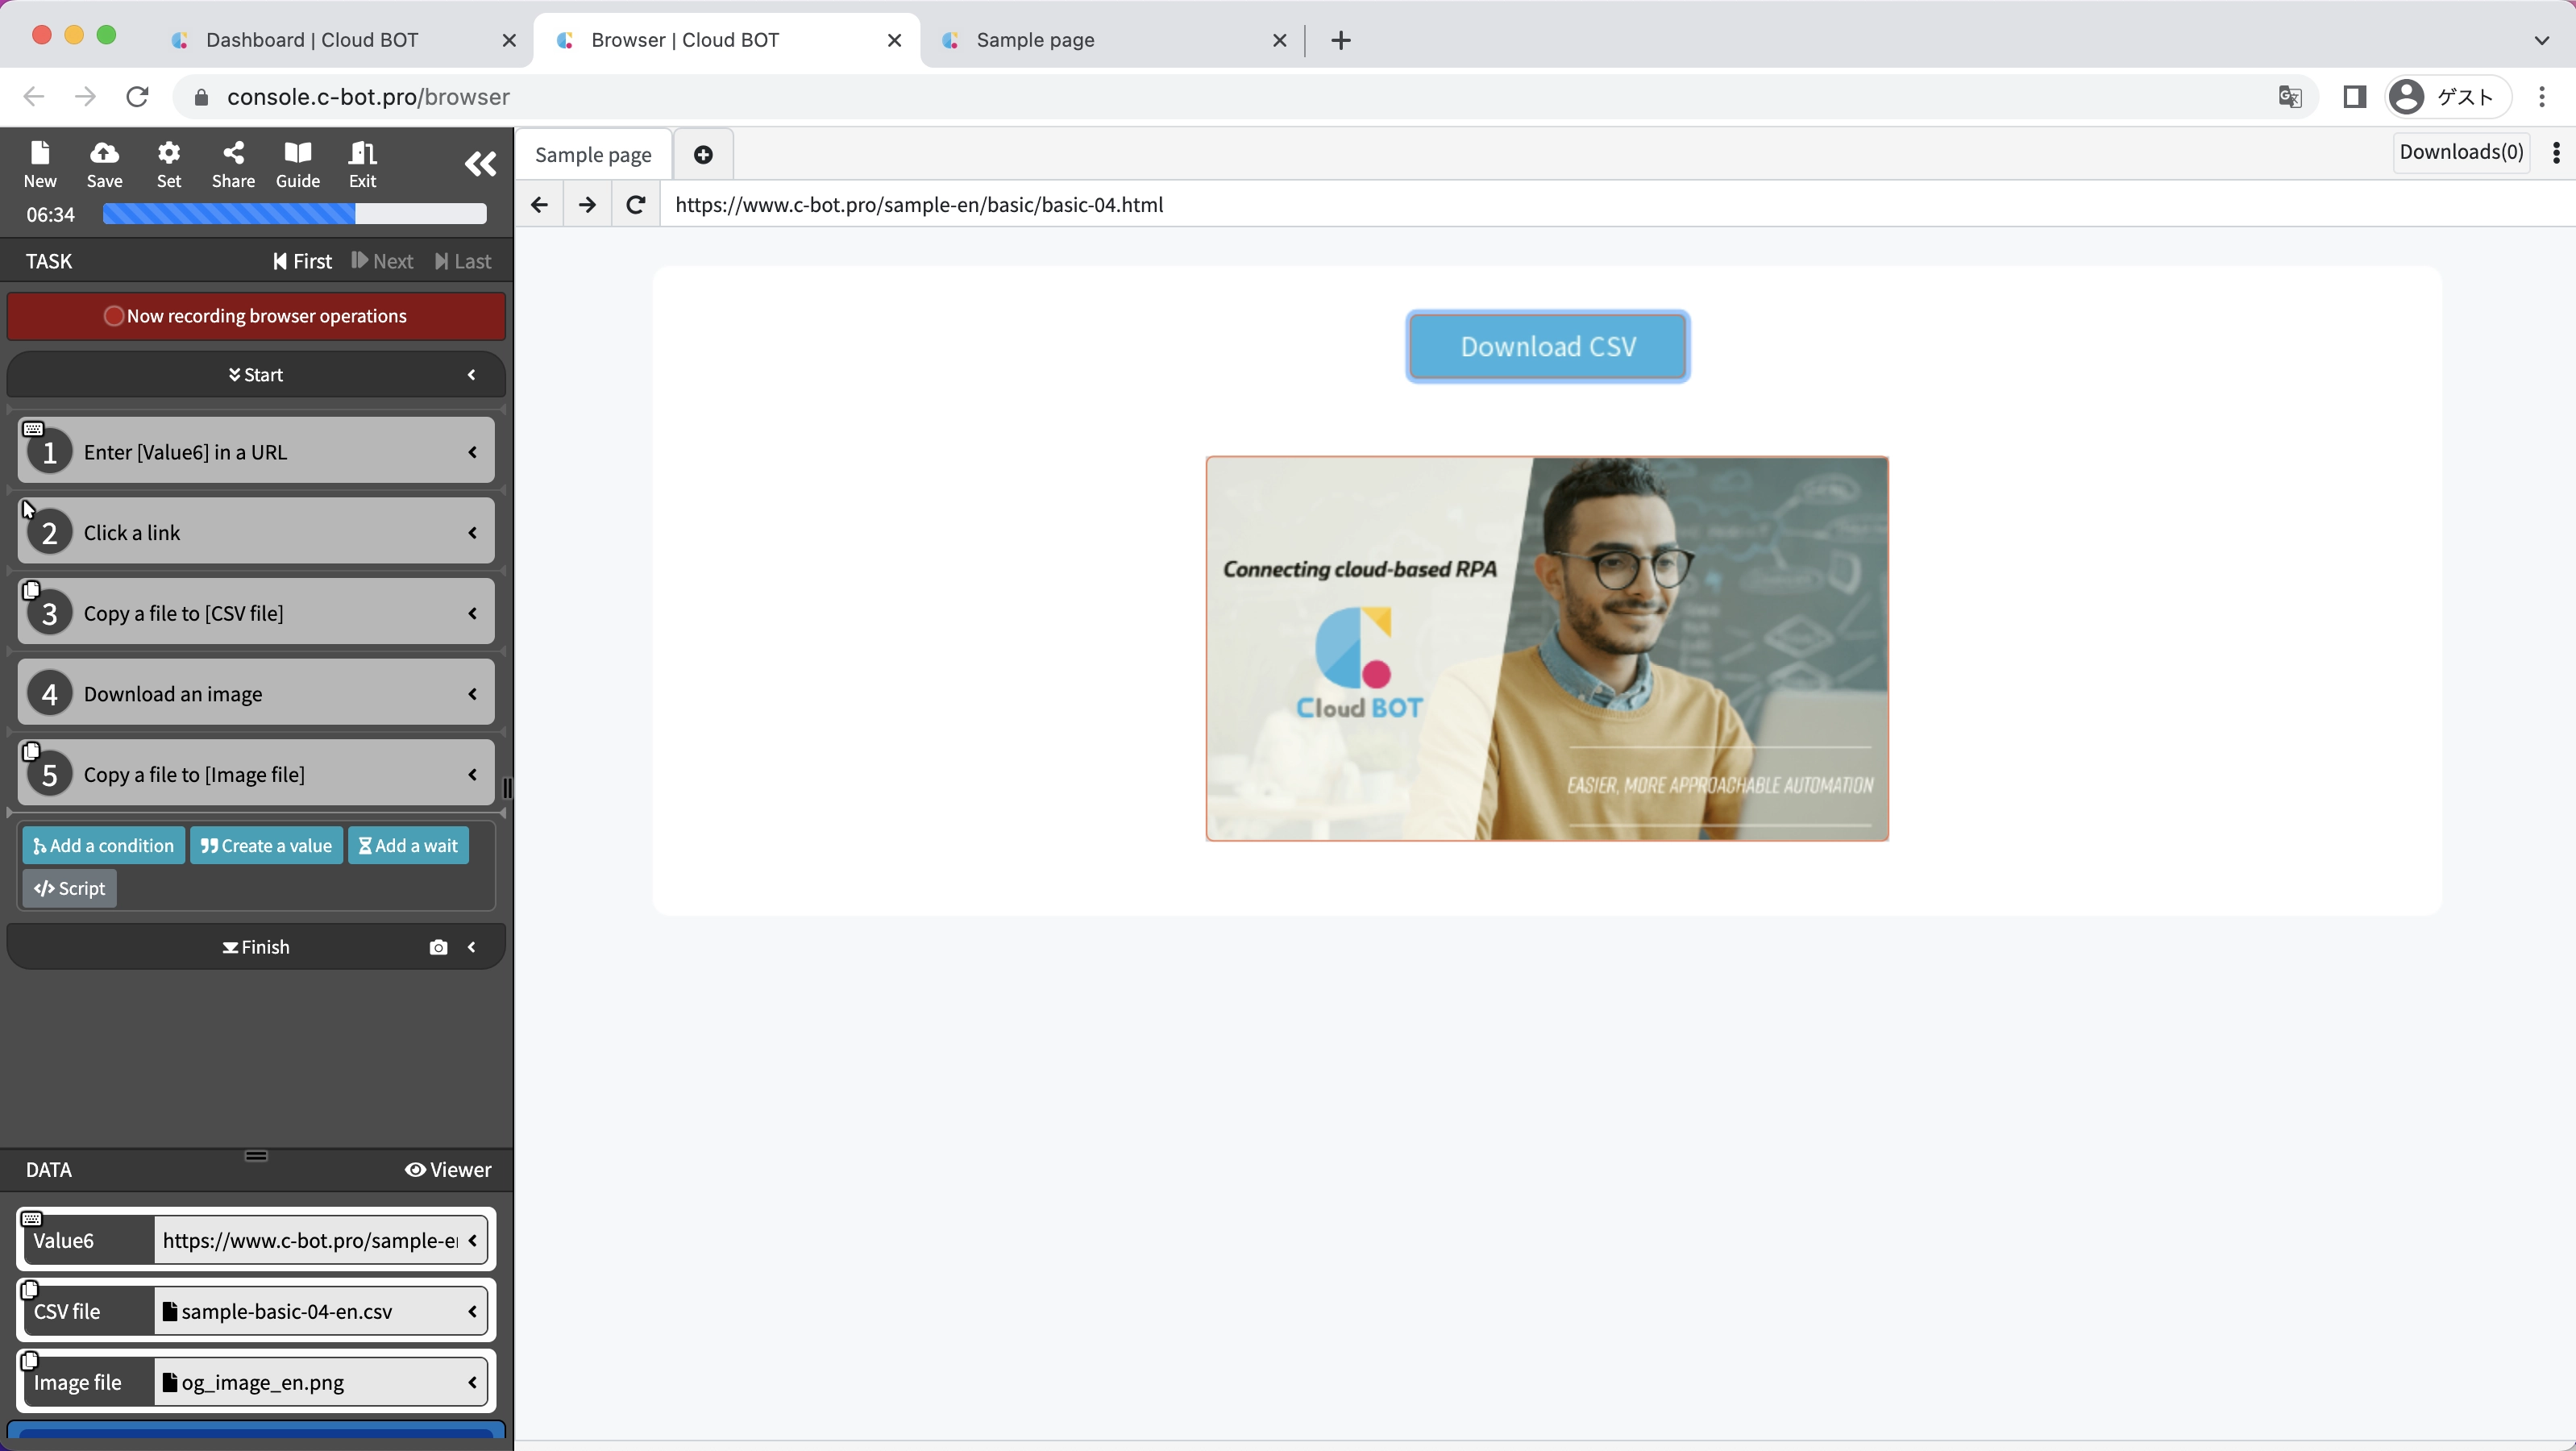2576x1451 pixels.
Task: Switch to Dashboard | Cloud BOT tab
Action: [x=312, y=40]
